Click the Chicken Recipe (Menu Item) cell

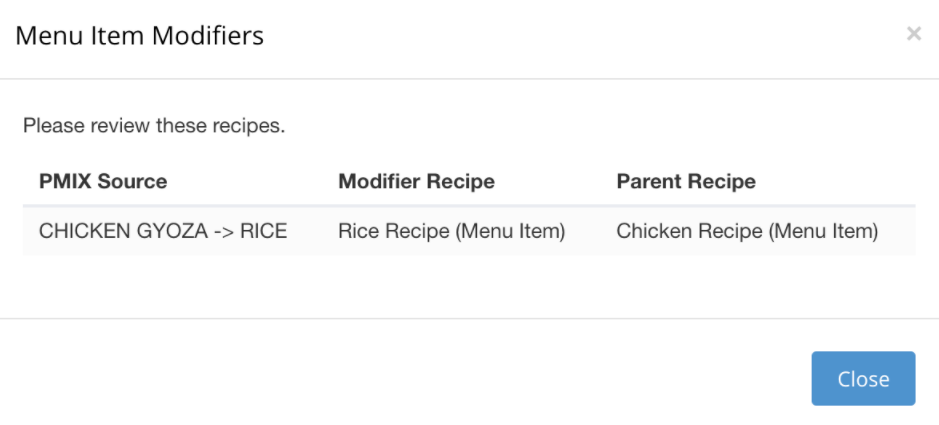[747, 232]
